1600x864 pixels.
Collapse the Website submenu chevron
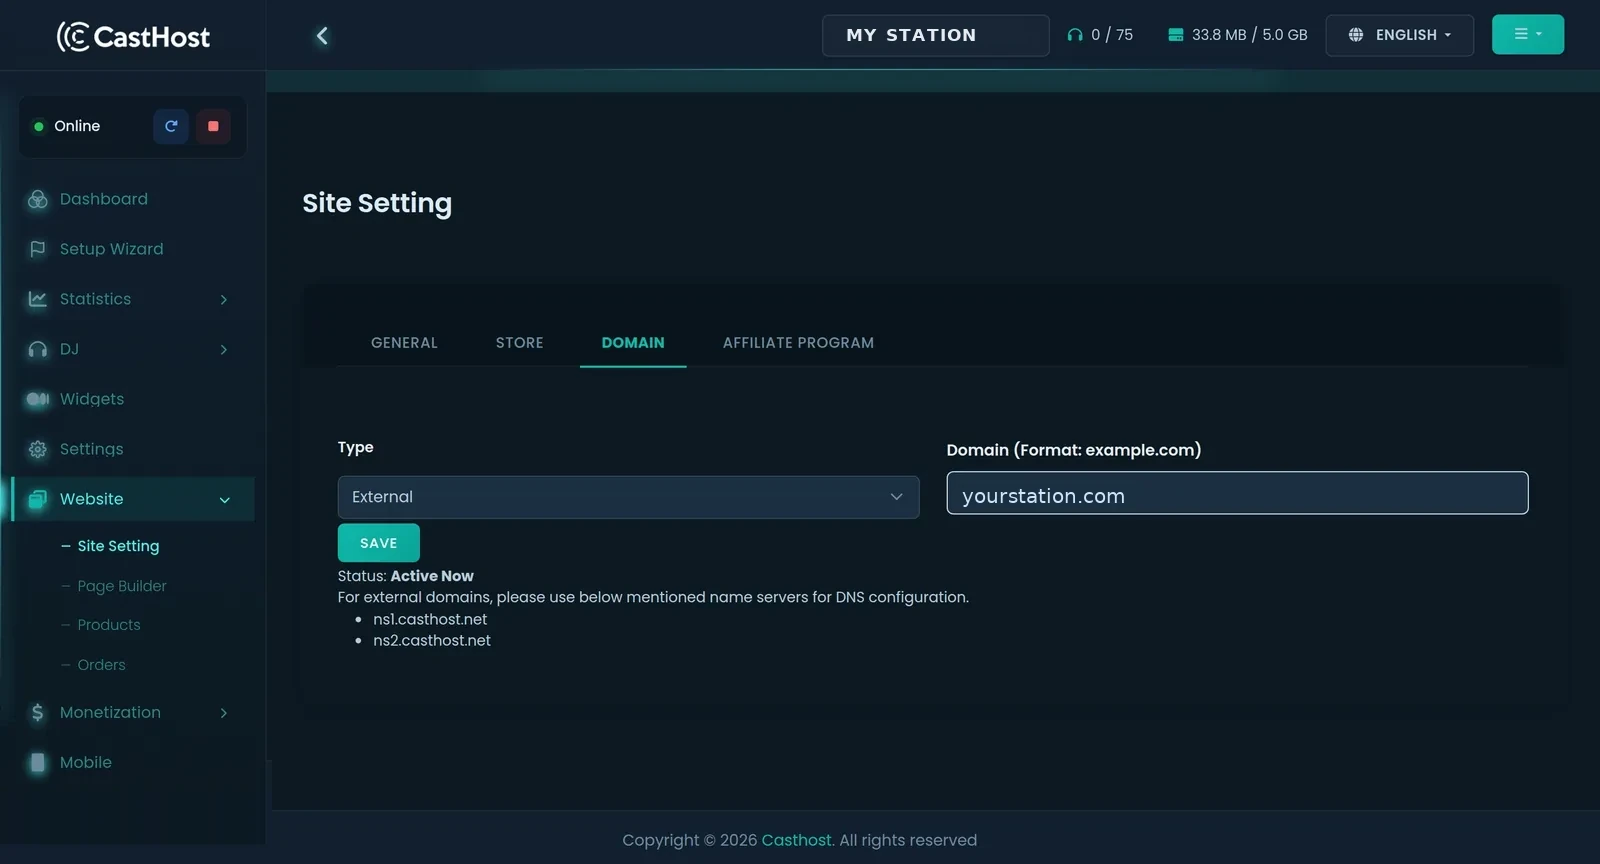[225, 499]
